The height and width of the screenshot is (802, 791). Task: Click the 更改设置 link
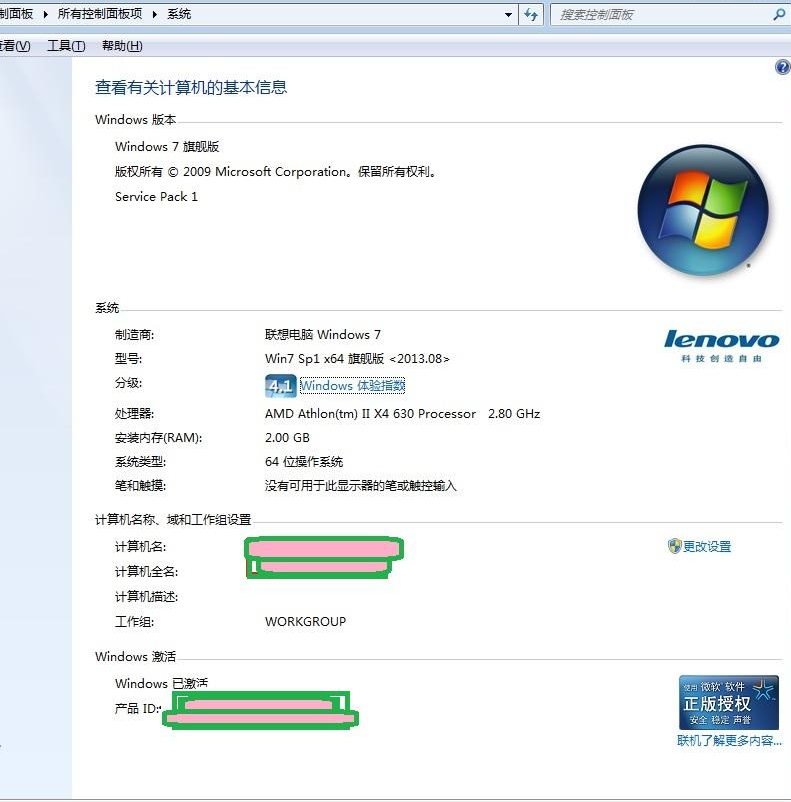(x=707, y=547)
